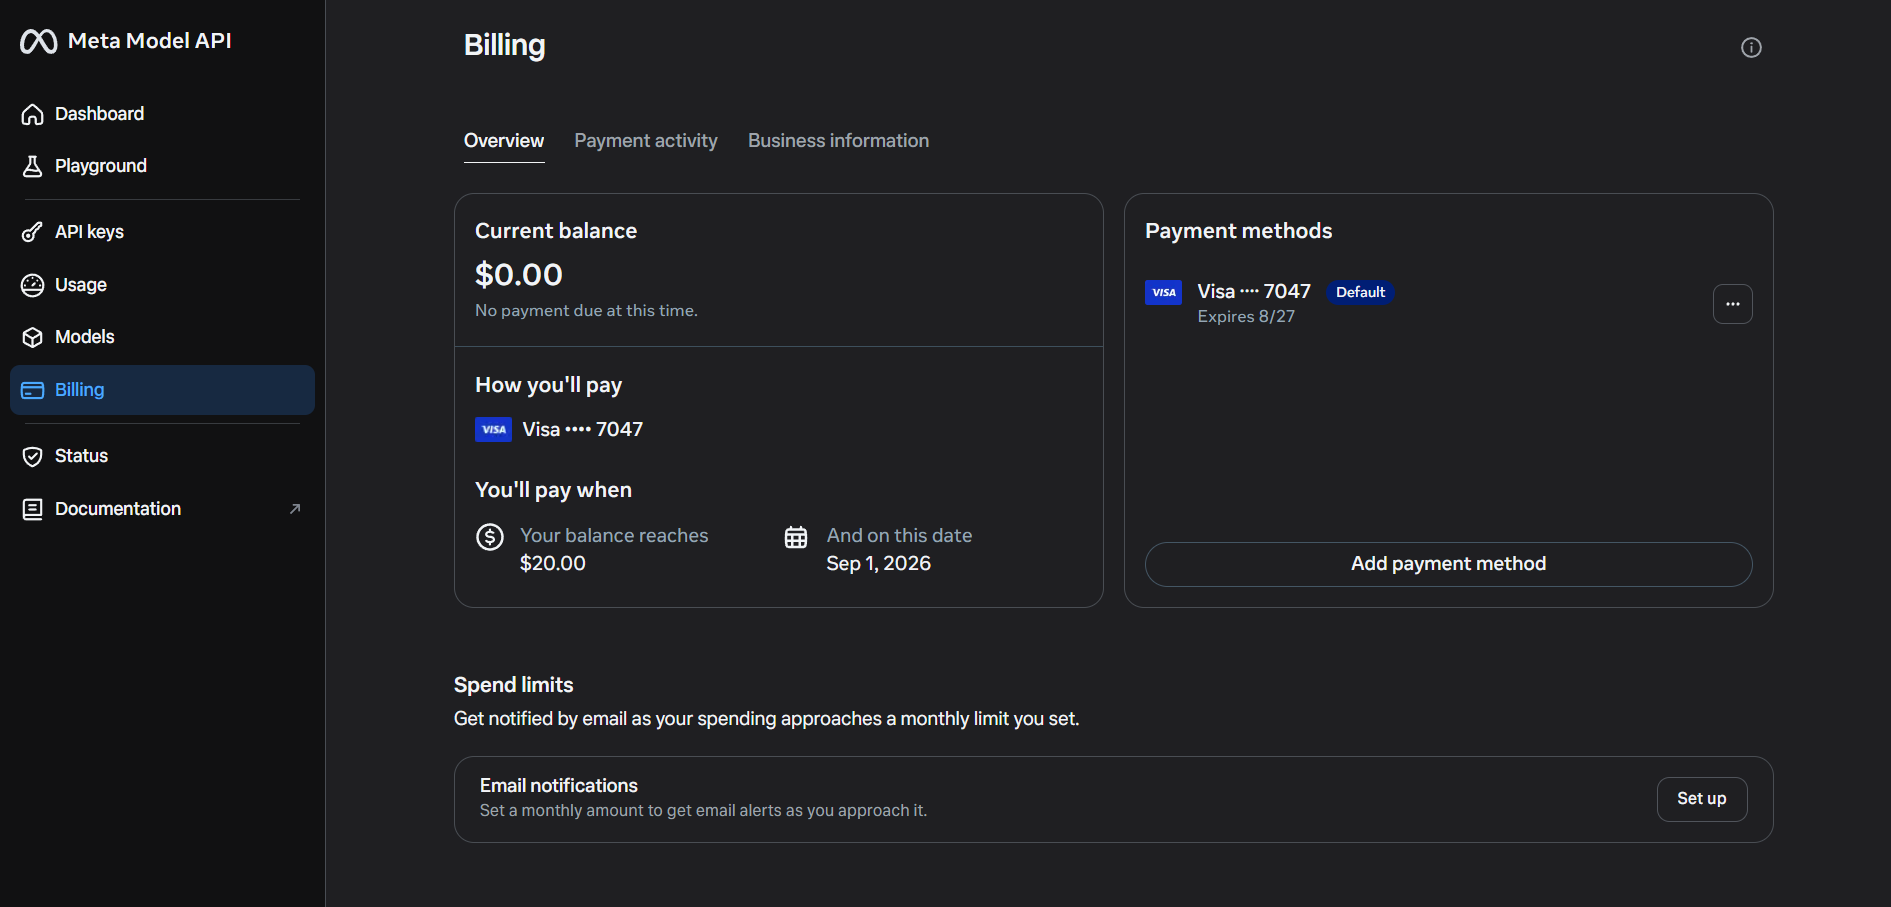Click Set up for email notifications

coord(1701,799)
